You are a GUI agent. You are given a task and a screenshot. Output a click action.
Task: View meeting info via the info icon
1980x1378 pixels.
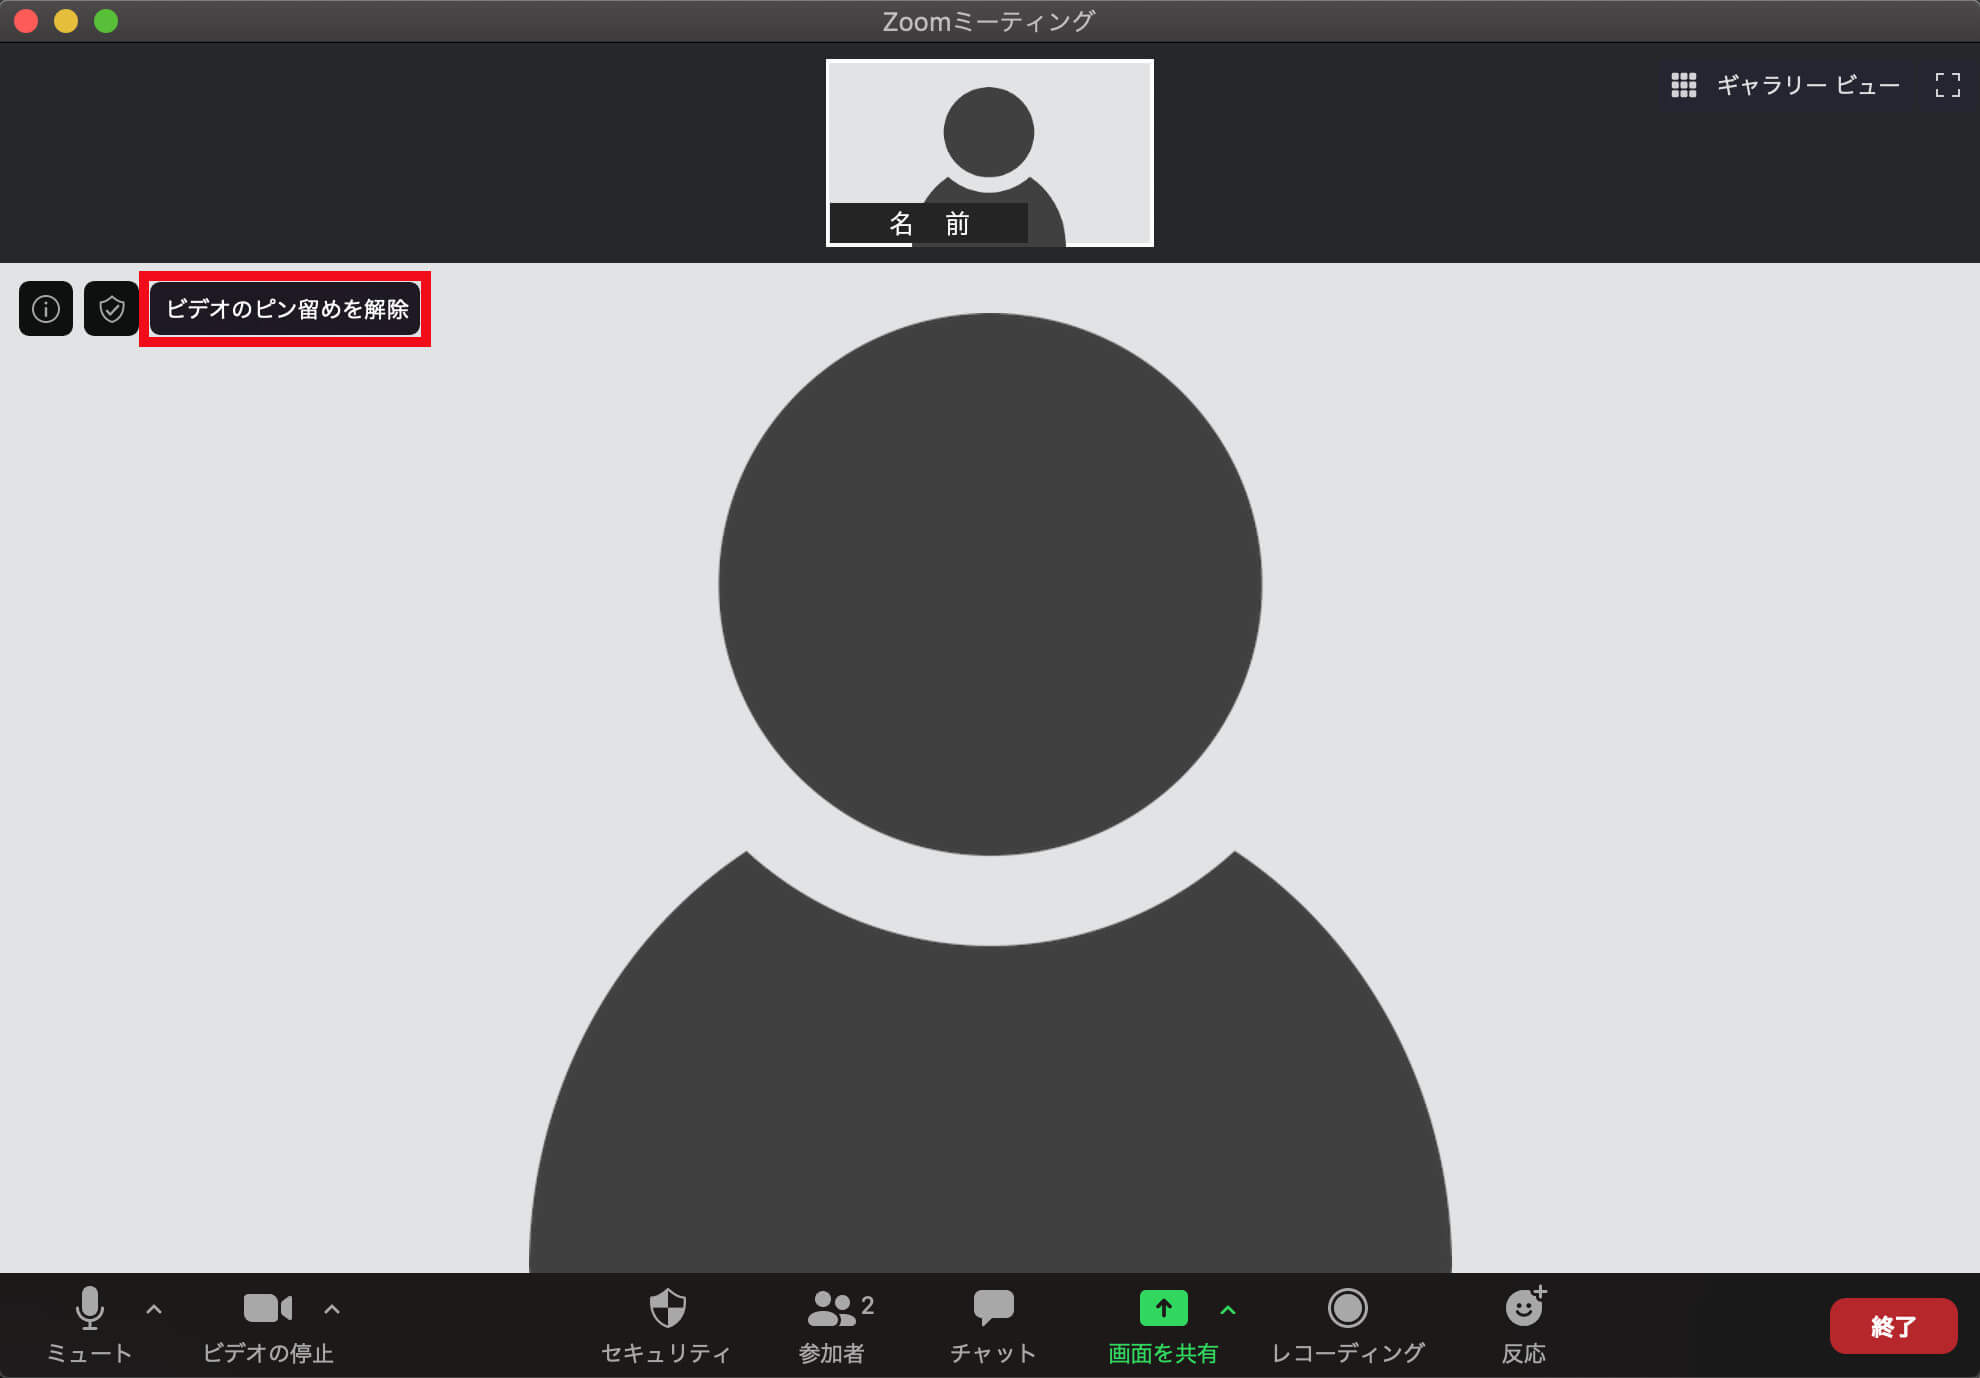(x=45, y=309)
